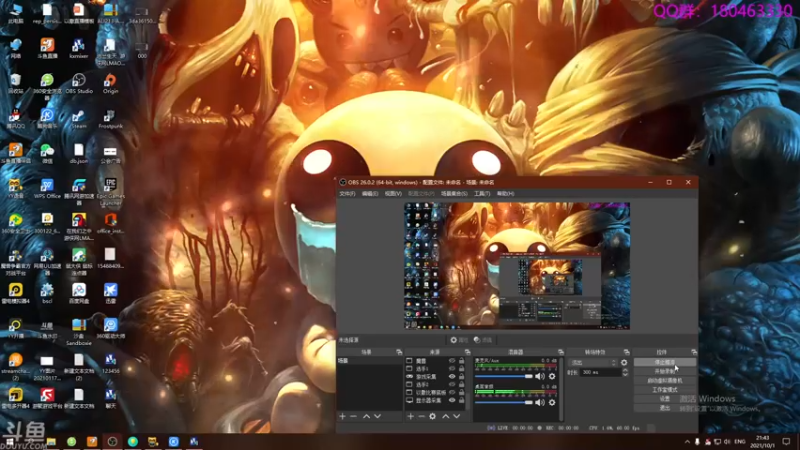800x450 pixels.
Task: Open 微信 desktop shortcut
Action: pos(47,154)
